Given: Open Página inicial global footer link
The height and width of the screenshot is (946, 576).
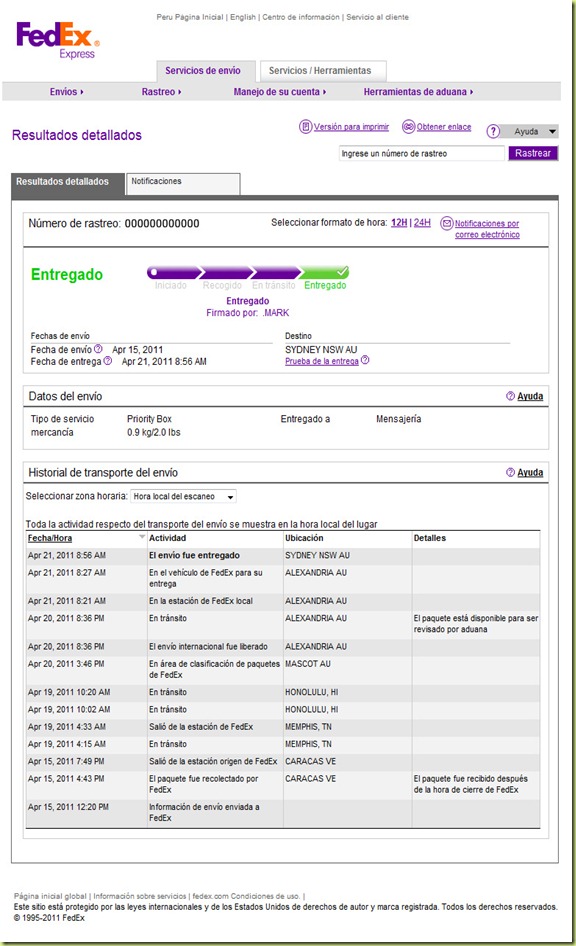Looking at the screenshot, I should (x=50, y=896).
